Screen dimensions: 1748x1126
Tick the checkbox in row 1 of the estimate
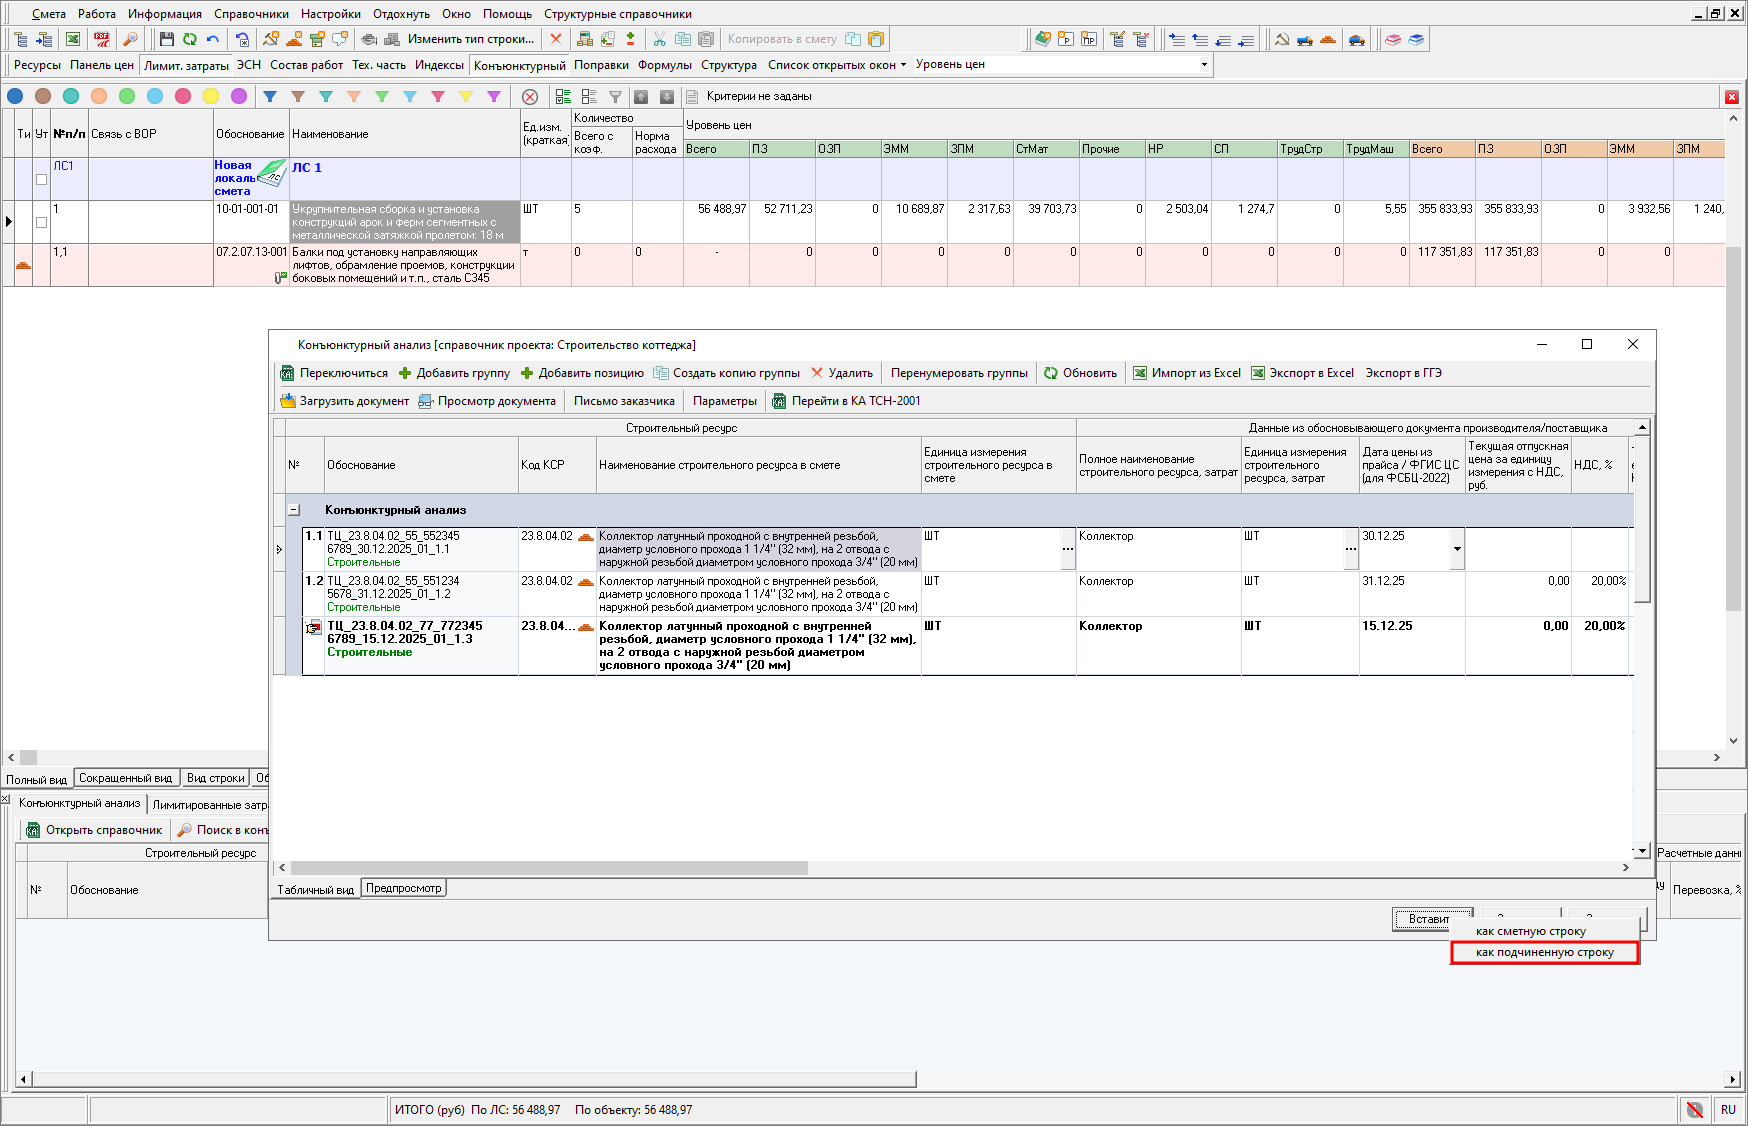coord(41,222)
